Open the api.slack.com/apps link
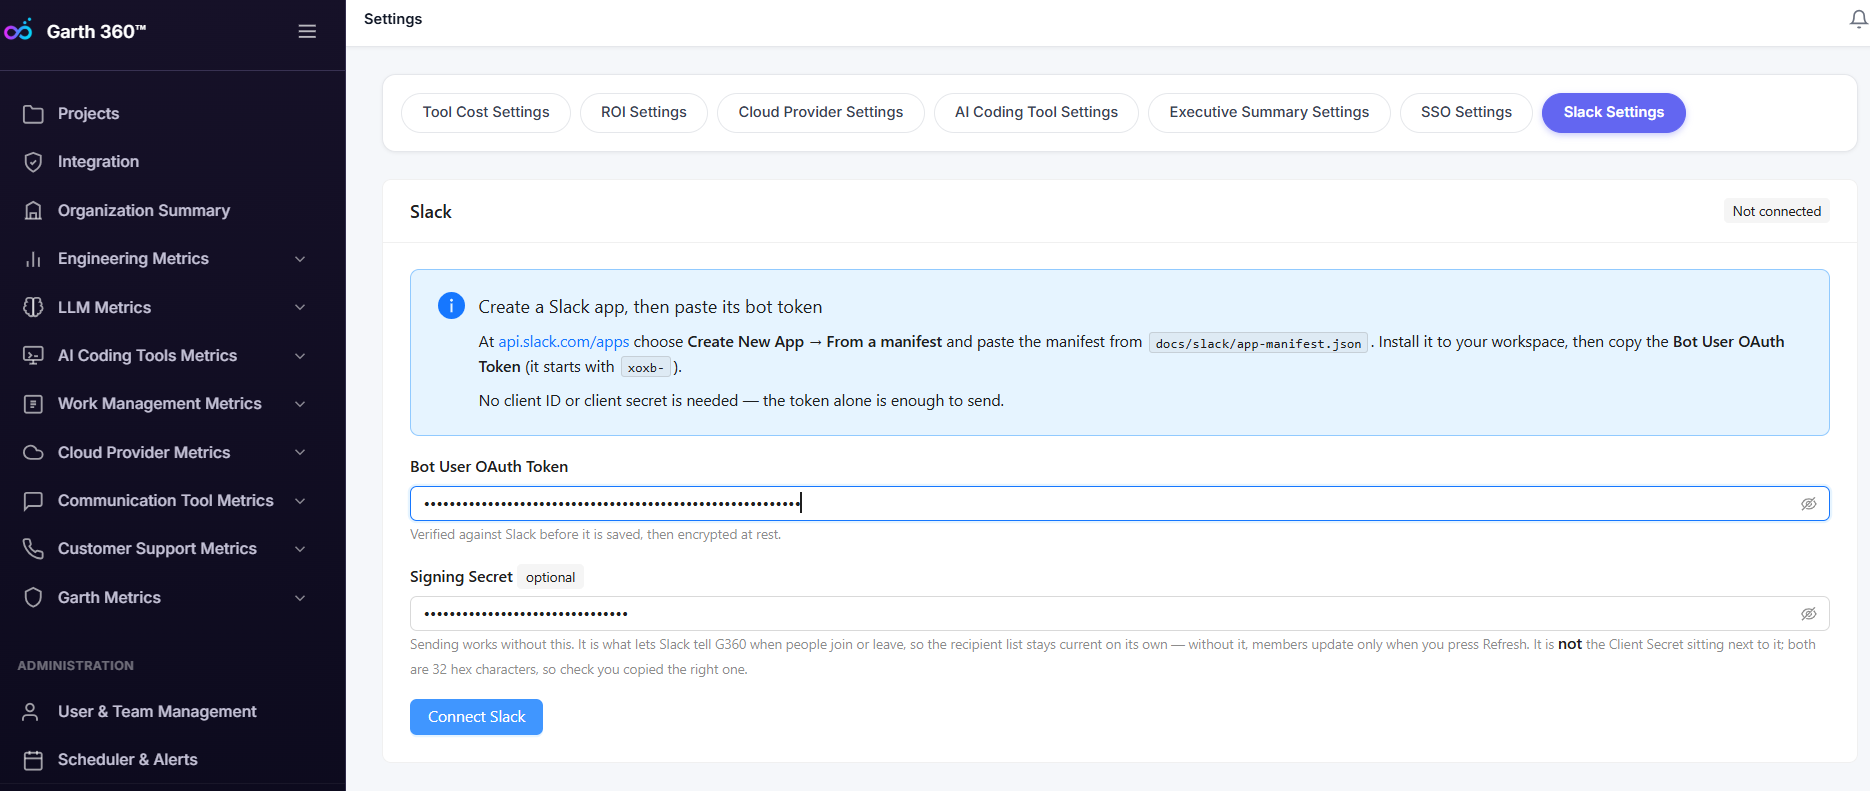Image resolution: width=1870 pixels, height=791 pixels. click(x=564, y=342)
